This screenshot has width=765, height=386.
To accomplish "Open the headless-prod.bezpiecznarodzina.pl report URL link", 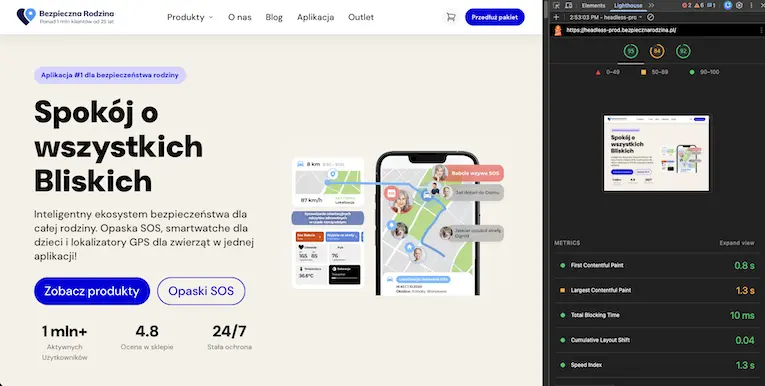I will point(621,30).
